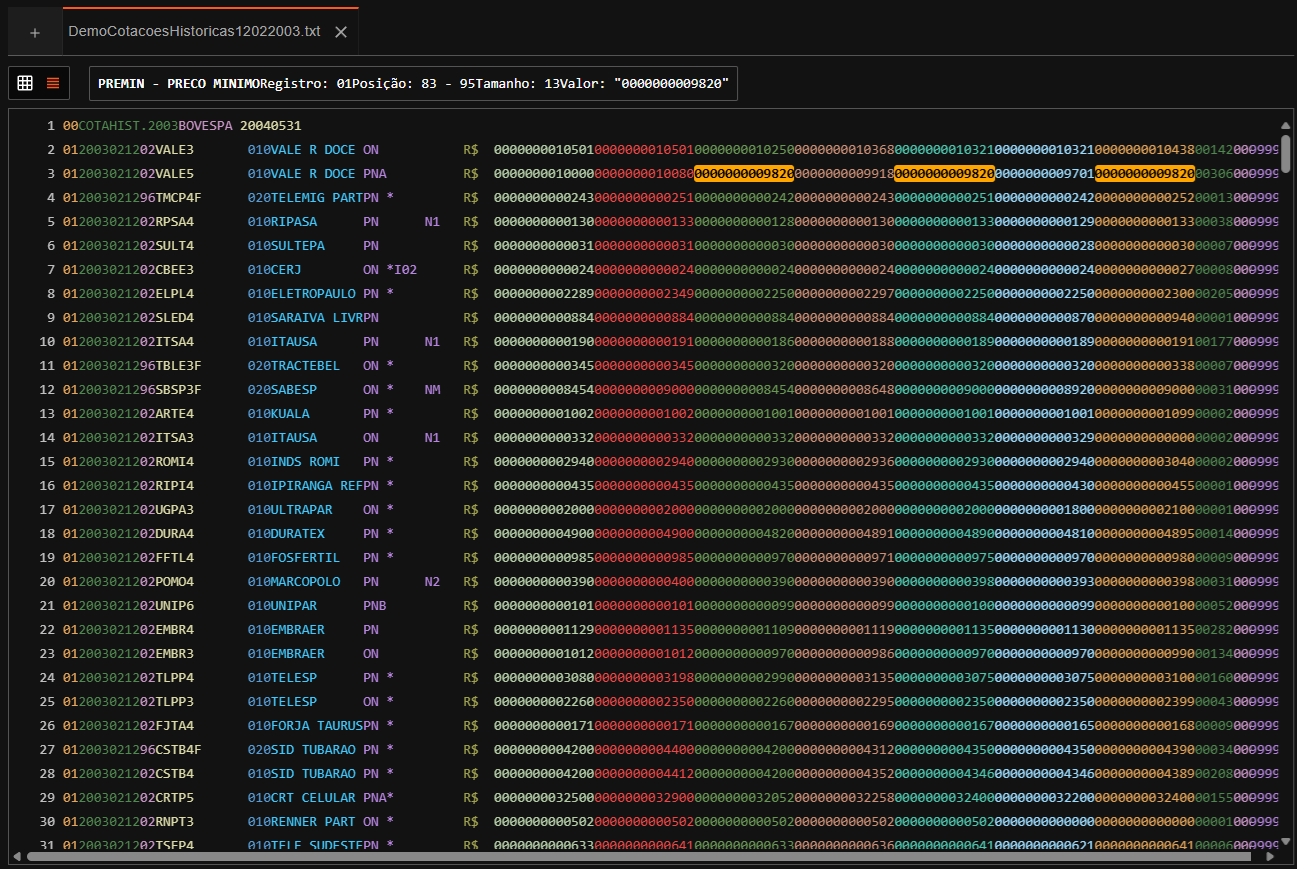Click the company name RENNER PART
The image size is (1297, 869).
point(313,822)
